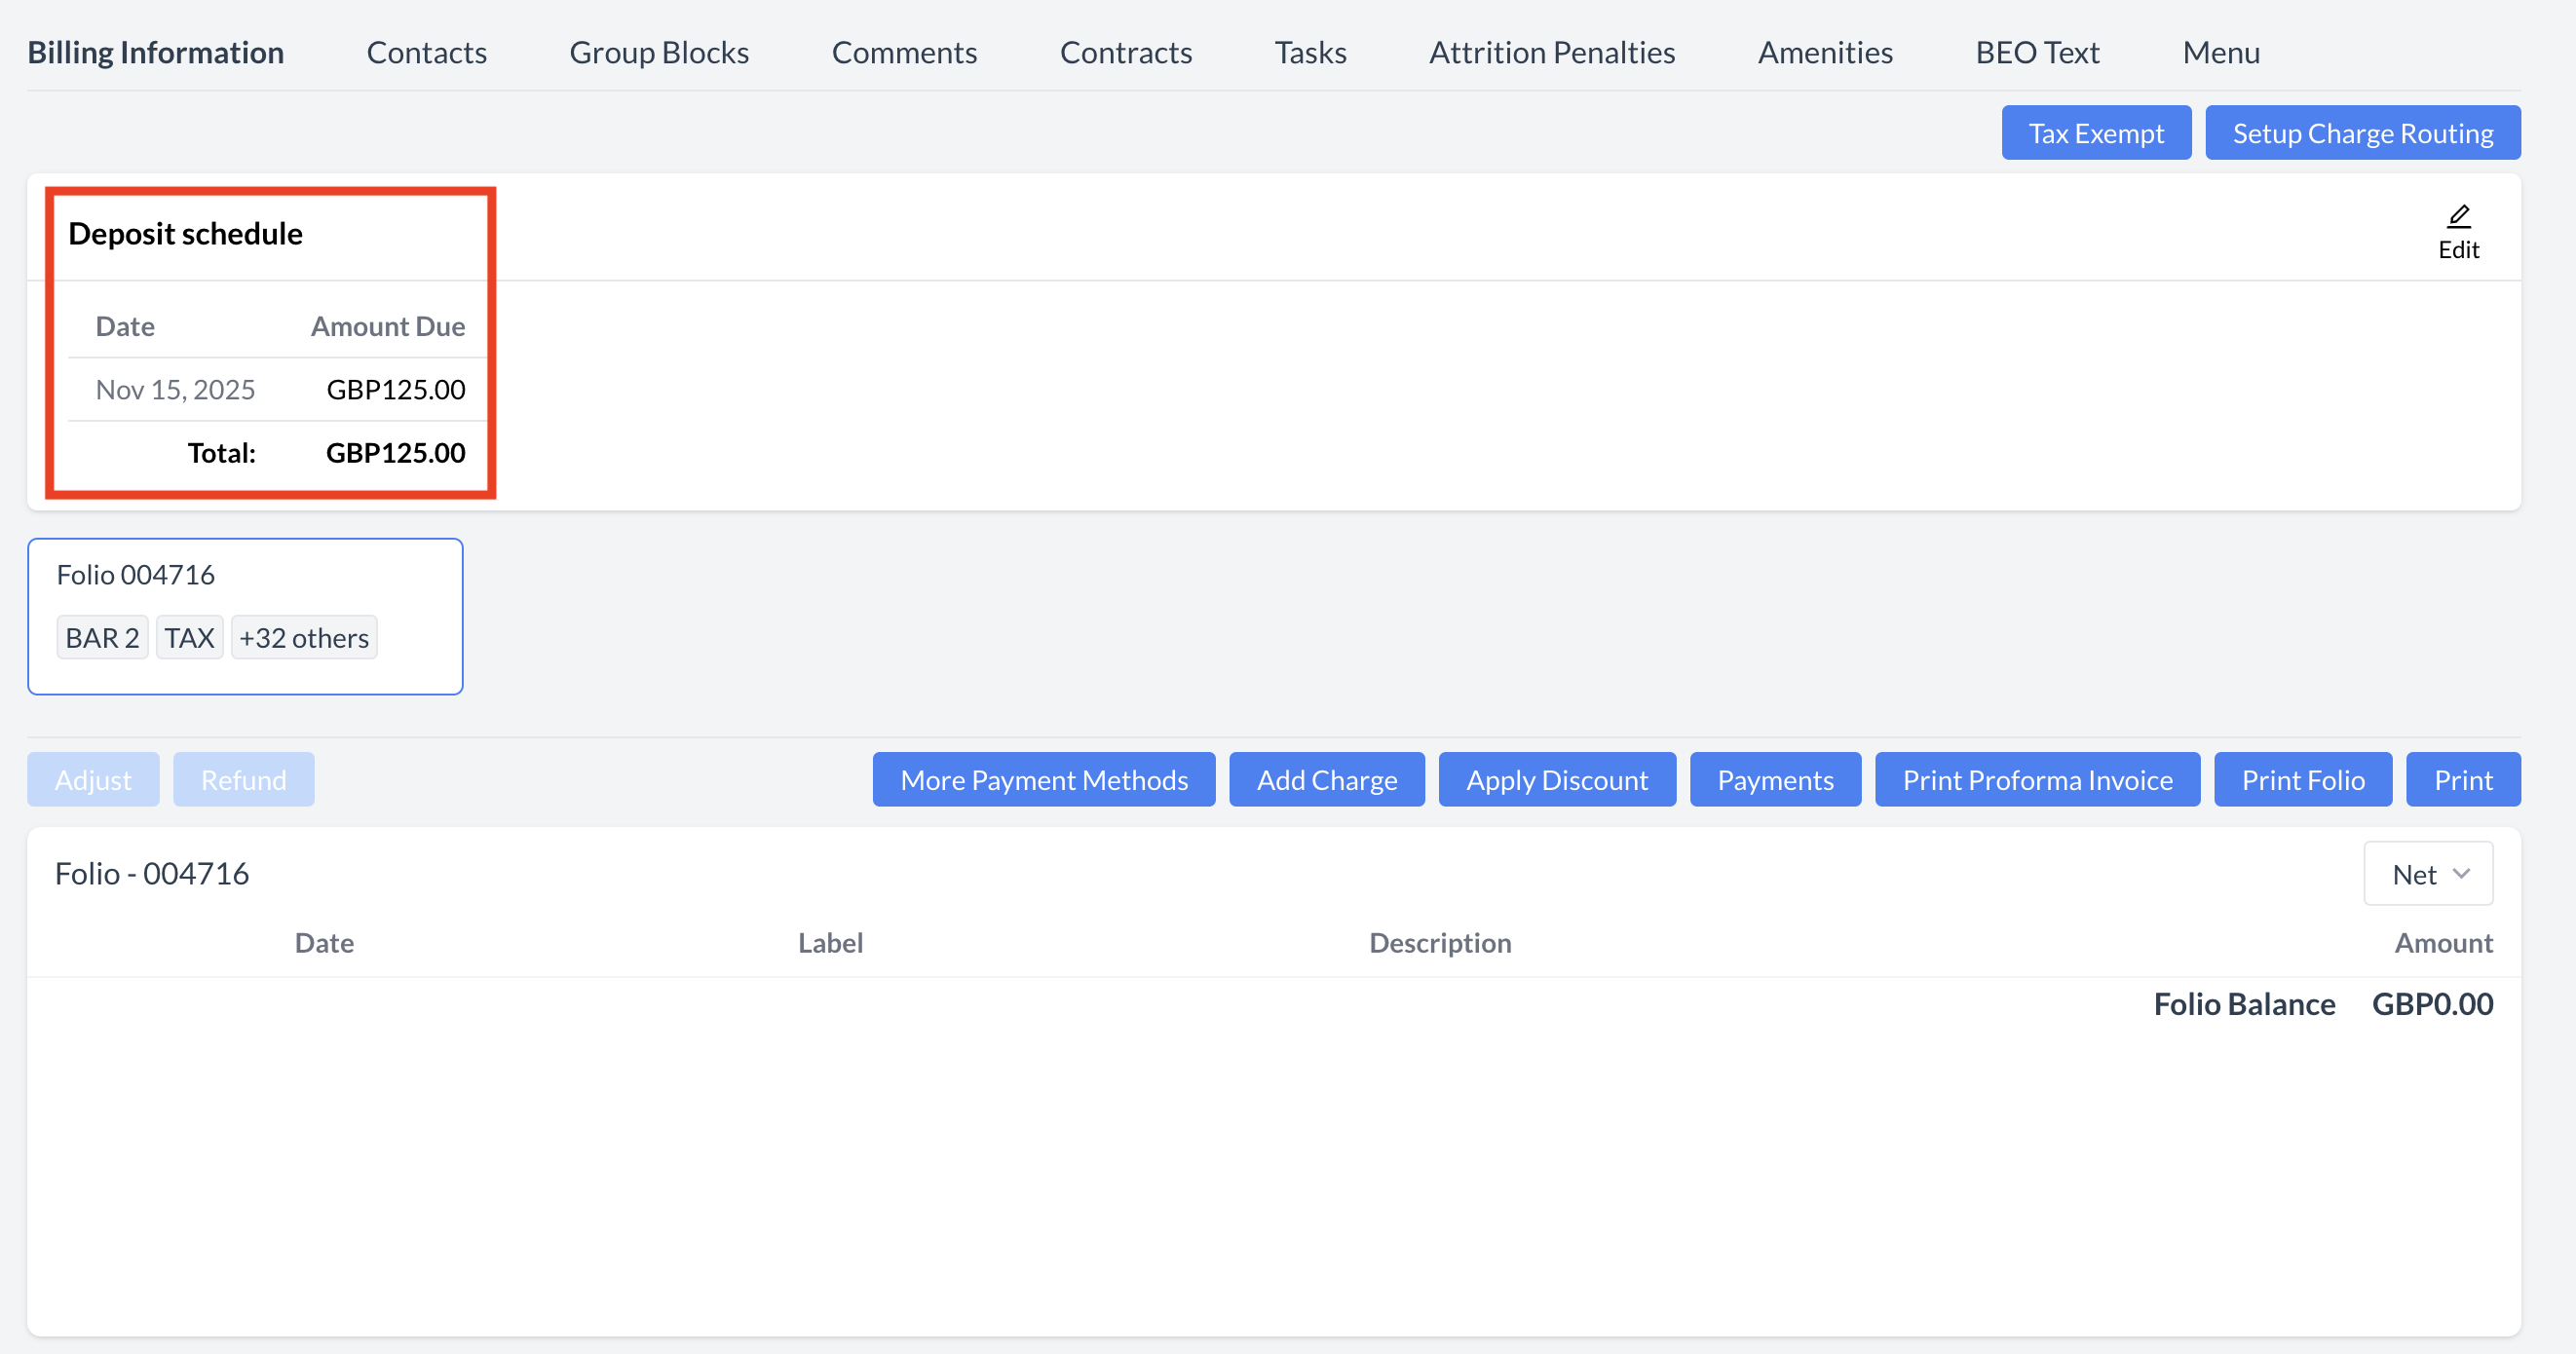Click the Add Charge button

click(1326, 780)
